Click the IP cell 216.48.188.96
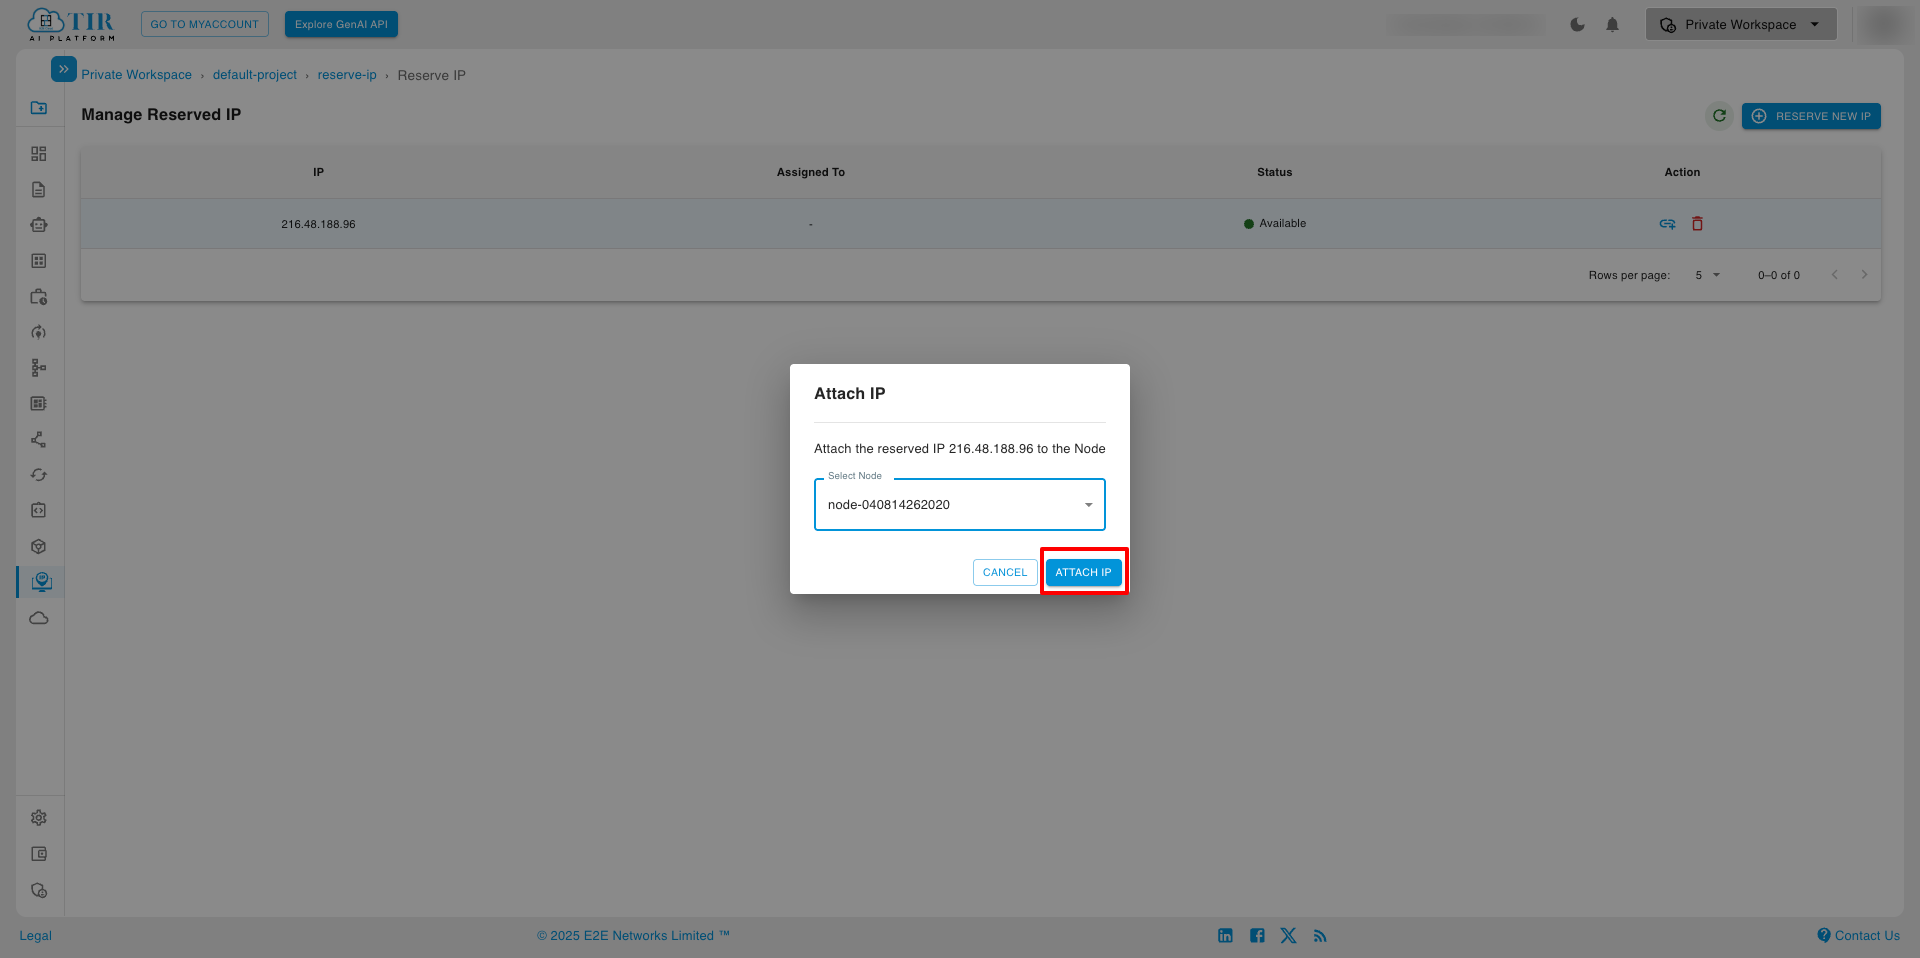This screenshot has width=1920, height=958. pos(318,224)
